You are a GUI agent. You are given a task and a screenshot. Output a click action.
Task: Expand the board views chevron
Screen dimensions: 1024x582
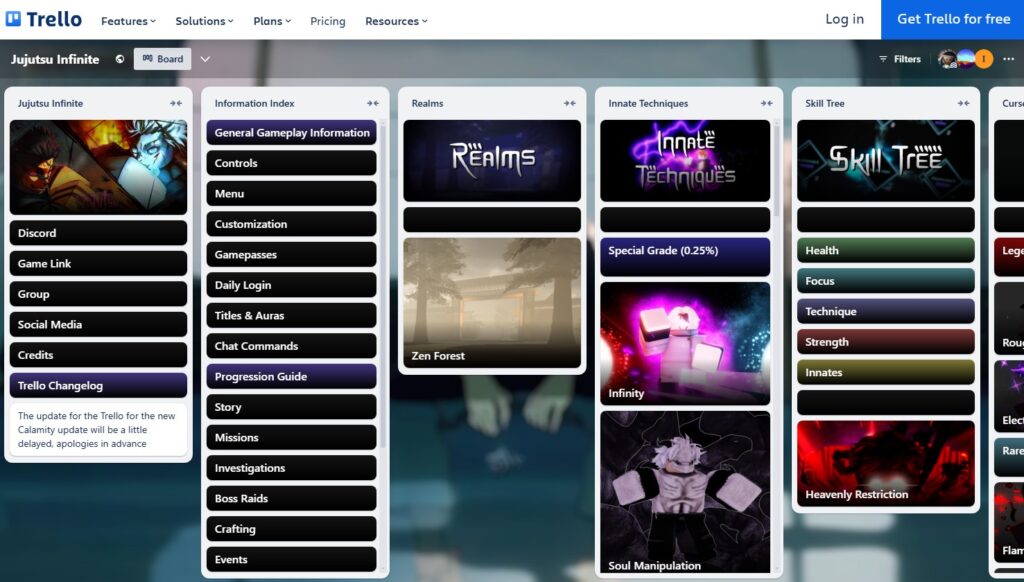click(205, 59)
